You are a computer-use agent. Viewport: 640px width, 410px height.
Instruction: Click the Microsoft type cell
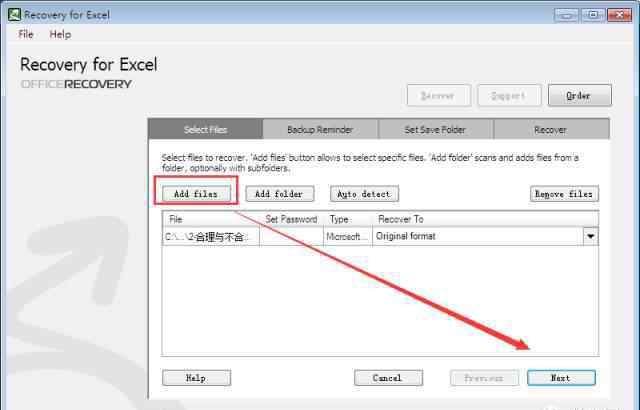pyautogui.click(x=348, y=237)
